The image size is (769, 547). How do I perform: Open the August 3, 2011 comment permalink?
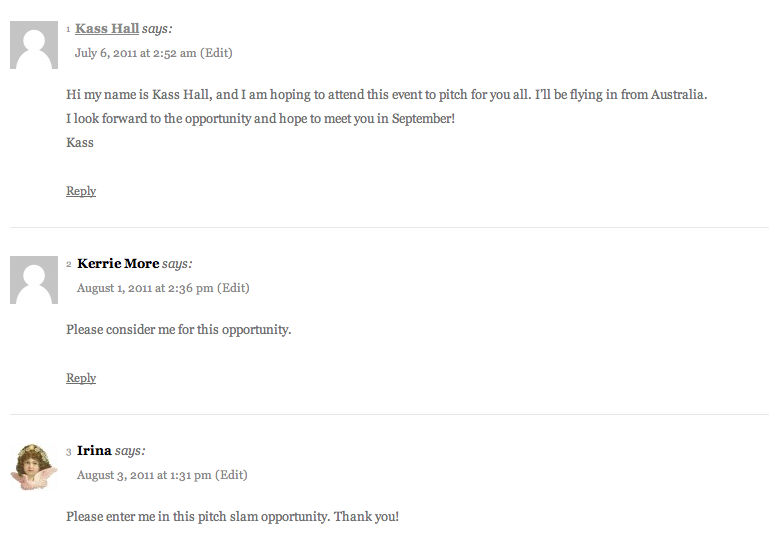click(144, 475)
